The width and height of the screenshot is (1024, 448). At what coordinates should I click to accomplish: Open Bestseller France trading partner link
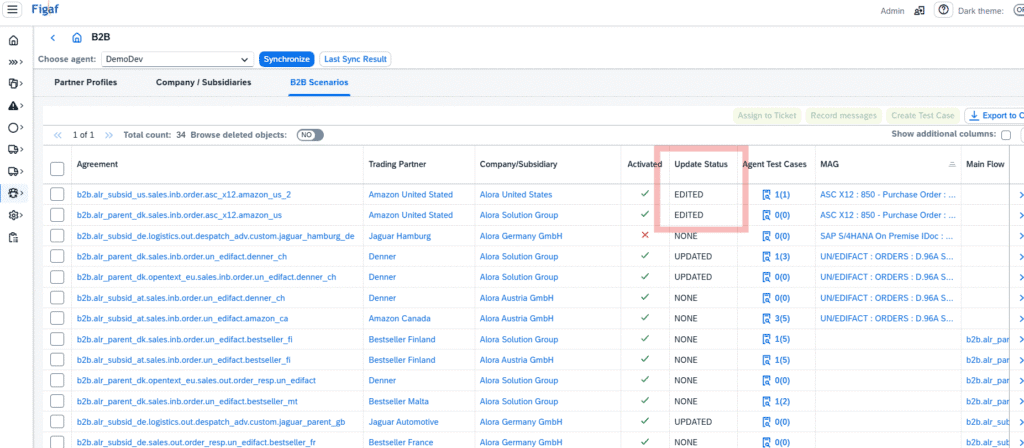(401, 443)
